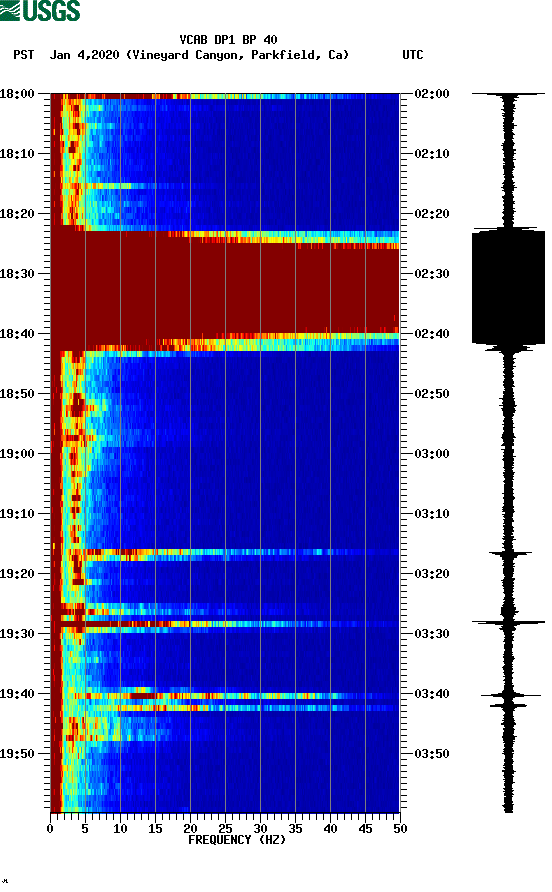This screenshot has height=892, width=552.
Task: Click the 30 Hz frequency tick label
Action: pos(260,829)
